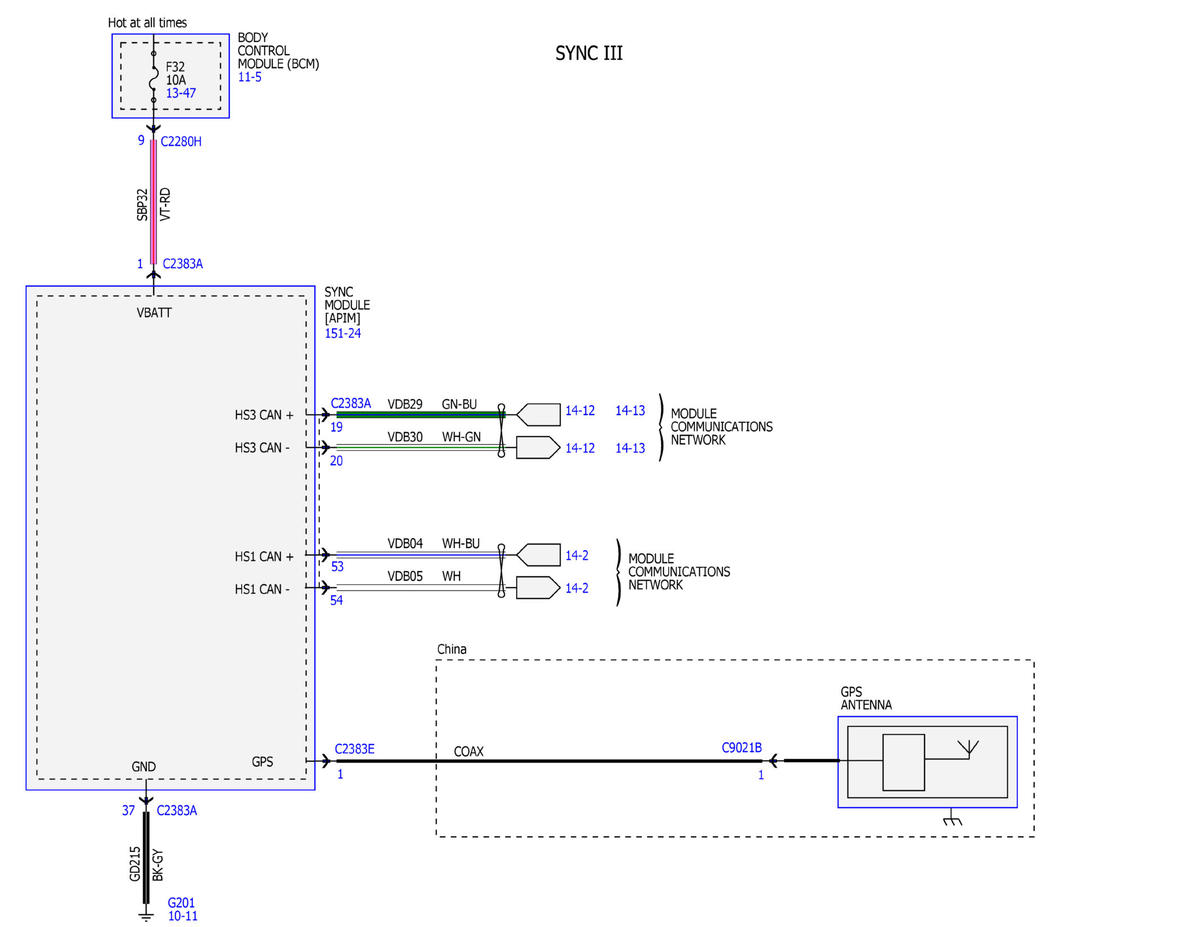Click the 'HS1 CAN -' terminal label
The height and width of the screenshot is (927, 1200).
tap(263, 588)
